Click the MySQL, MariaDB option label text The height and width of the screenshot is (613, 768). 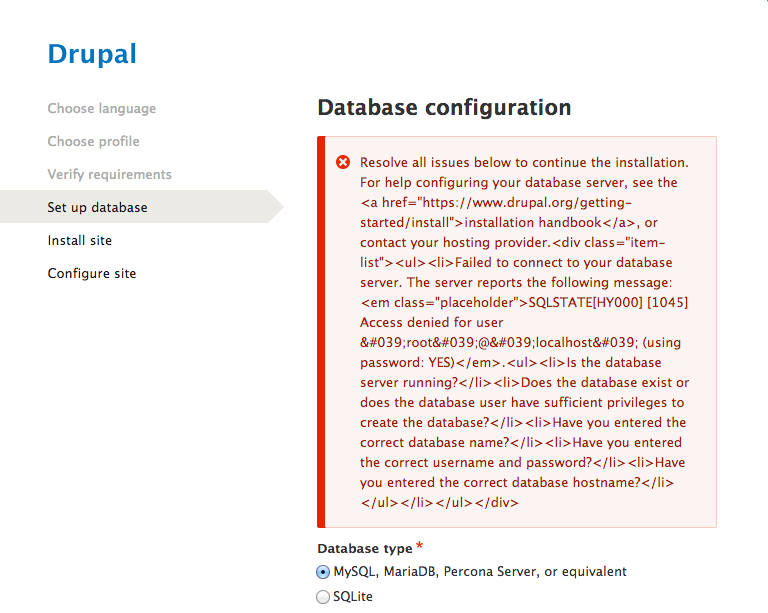coord(480,571)
